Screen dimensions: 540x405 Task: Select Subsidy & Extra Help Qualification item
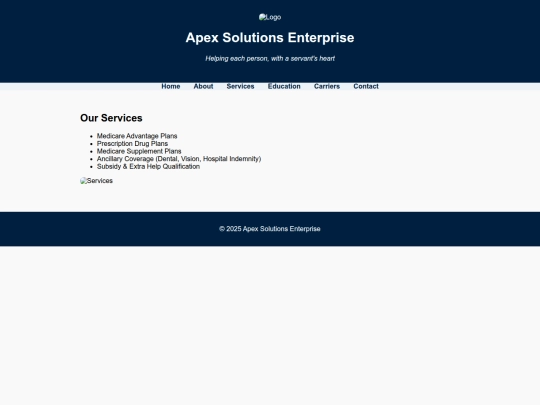click(x=148, y=166)
